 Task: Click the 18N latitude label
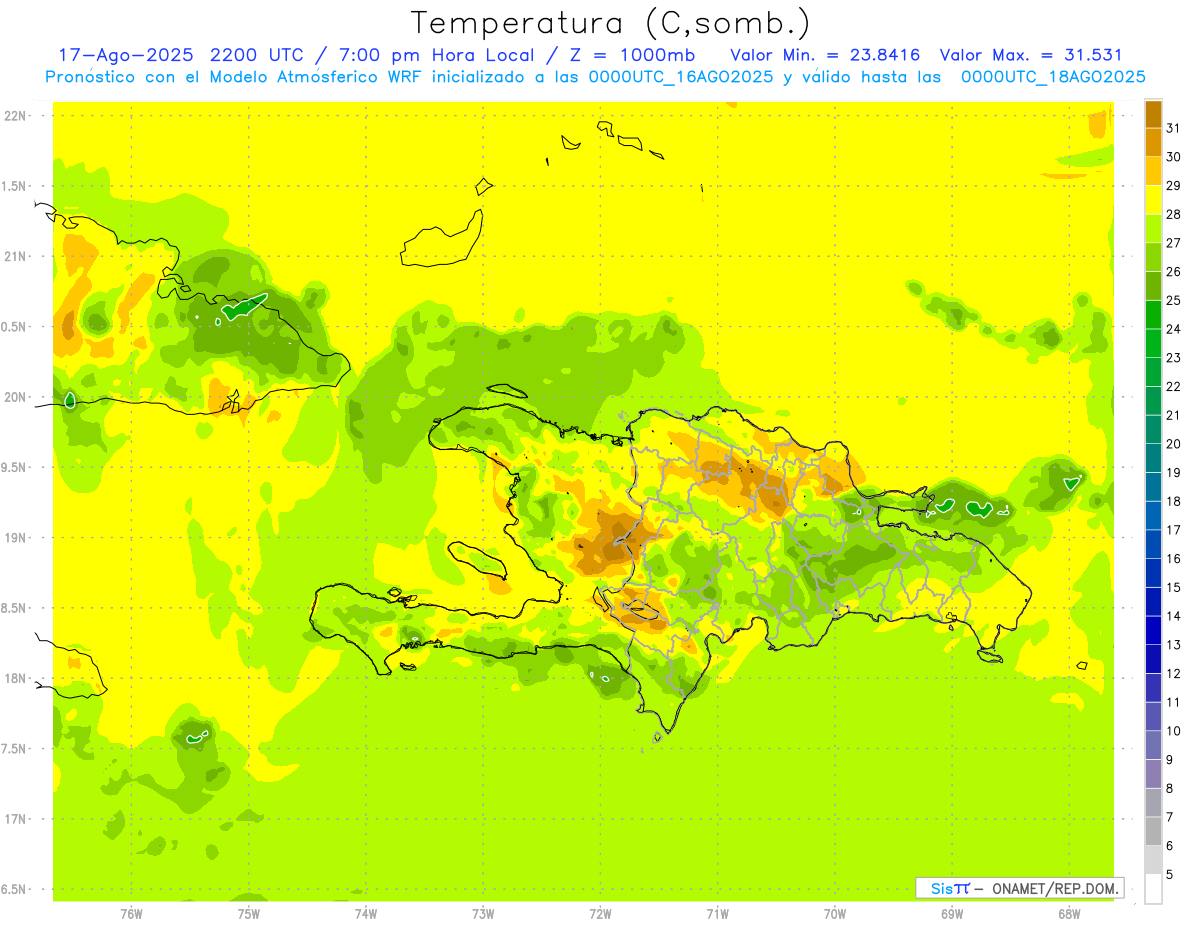15,679
